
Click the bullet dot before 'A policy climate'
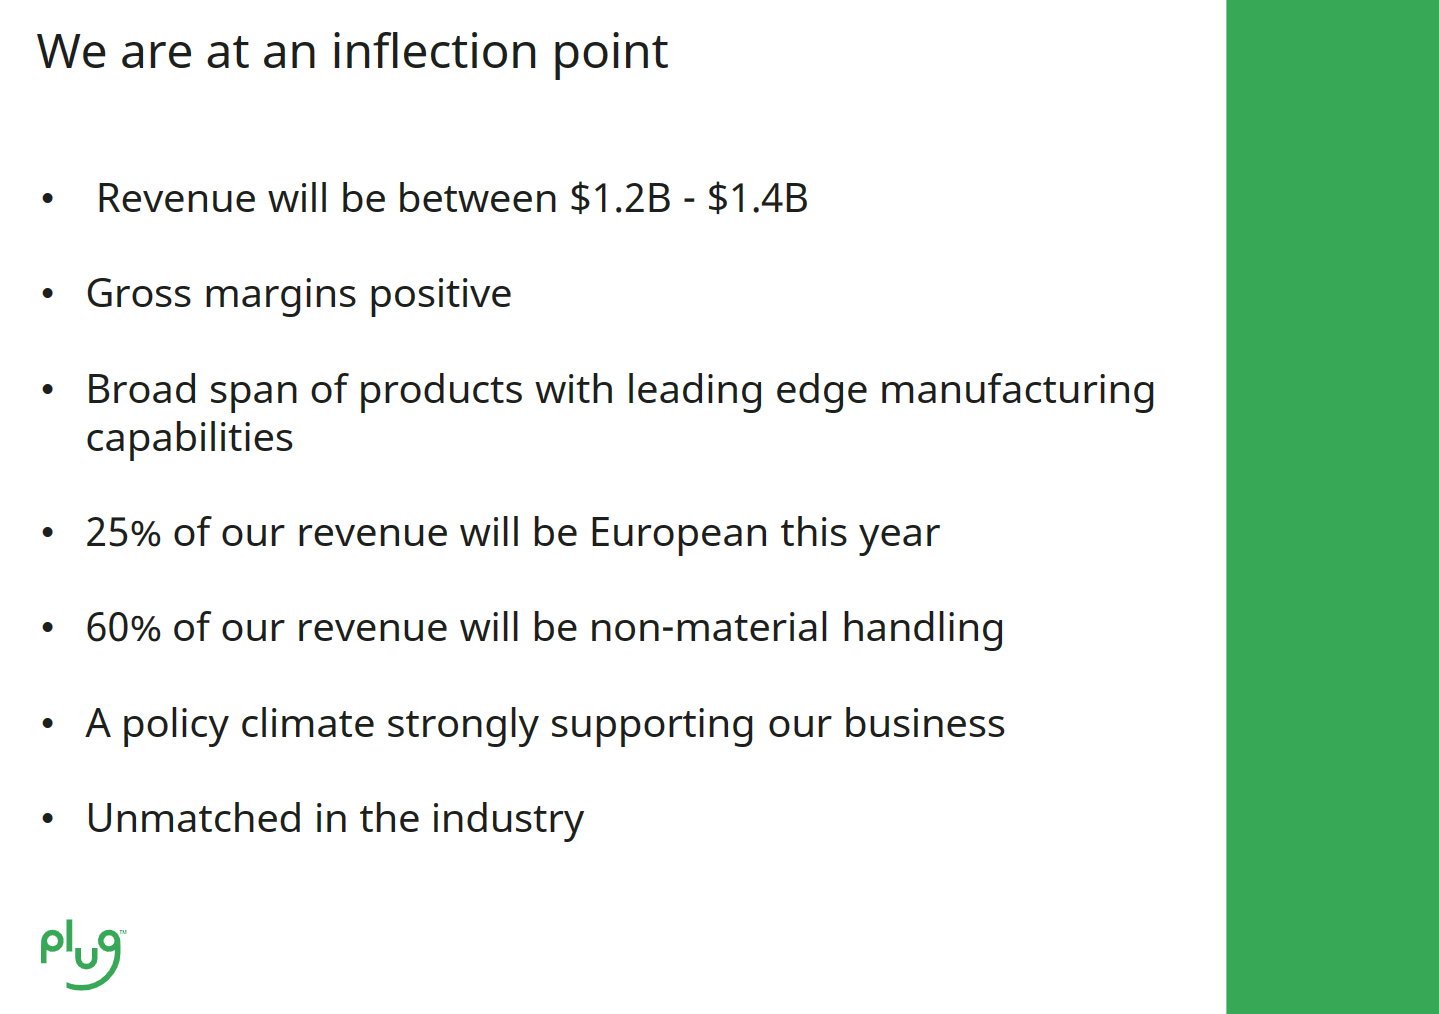[x=47, y=724]
